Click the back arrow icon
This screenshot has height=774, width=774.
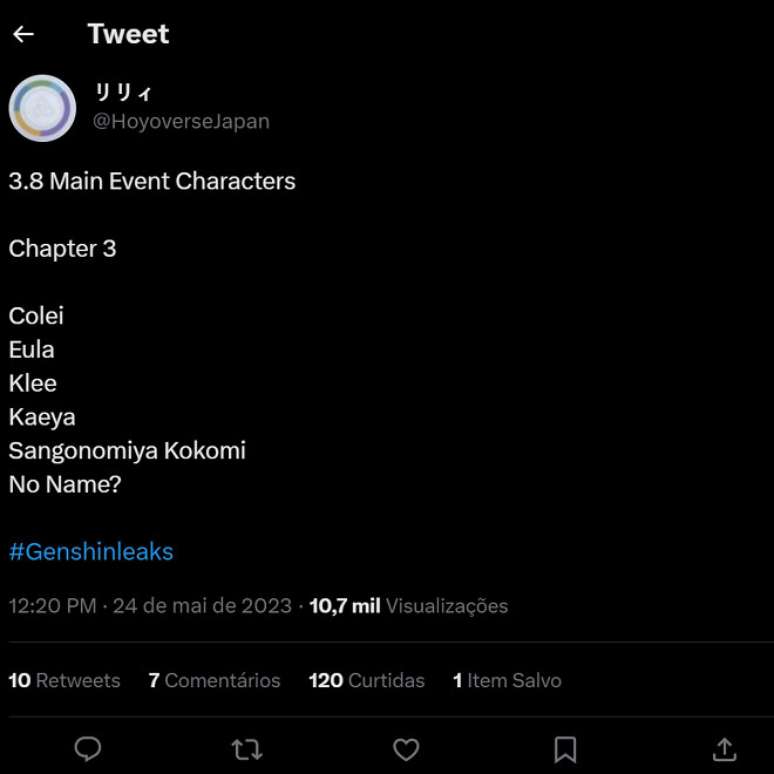pos(23,34)
